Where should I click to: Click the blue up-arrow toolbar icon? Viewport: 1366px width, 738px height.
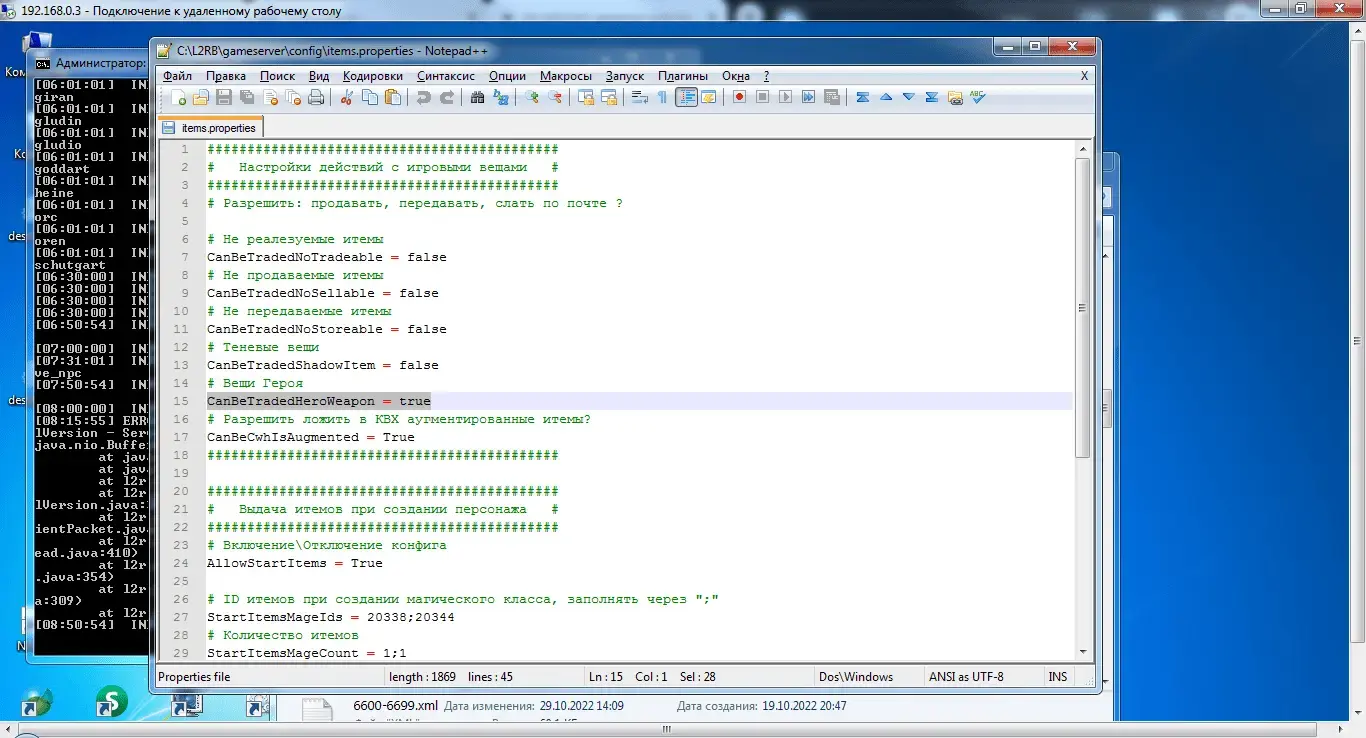tap(886, 97)
